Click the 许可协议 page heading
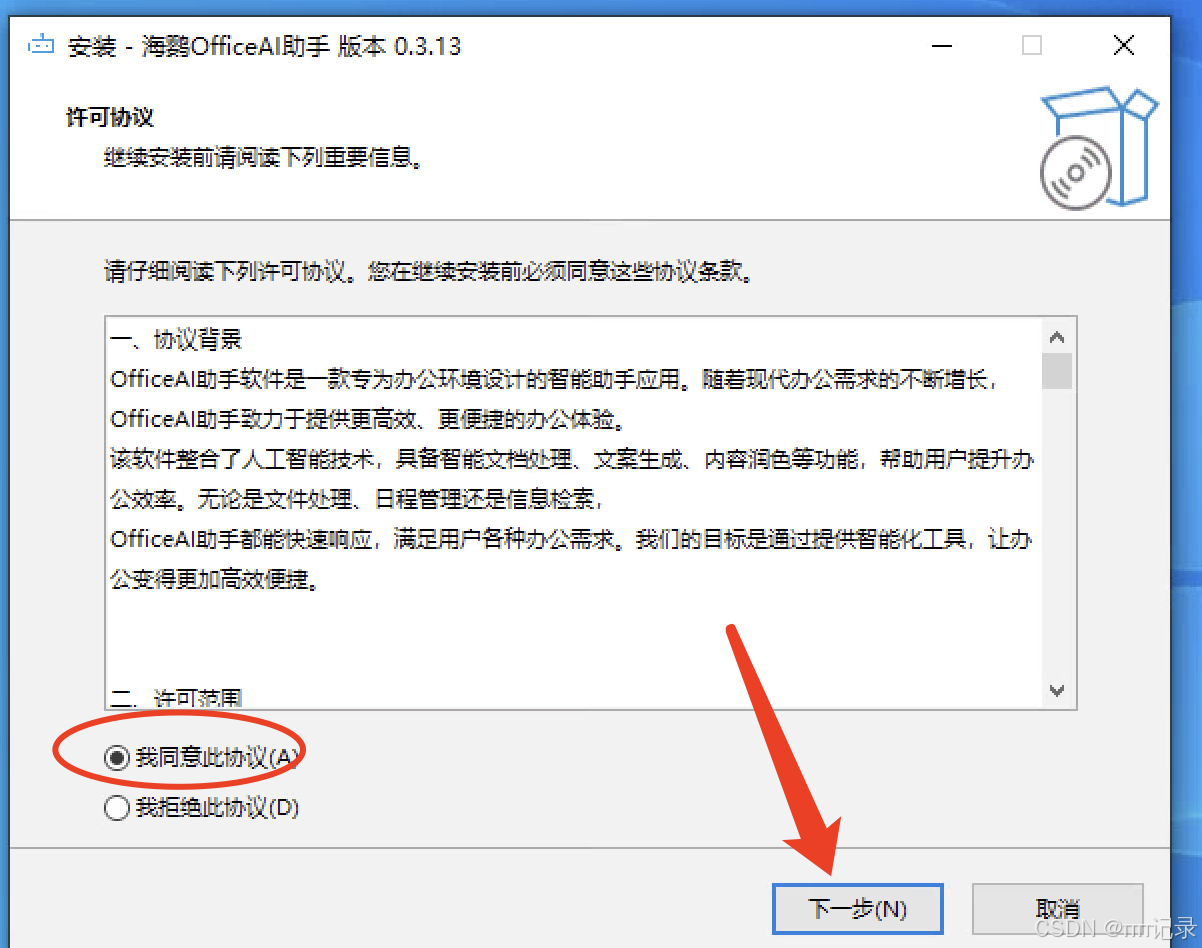This screenshot has height=948, width=1202. click(x=110, y=118)
